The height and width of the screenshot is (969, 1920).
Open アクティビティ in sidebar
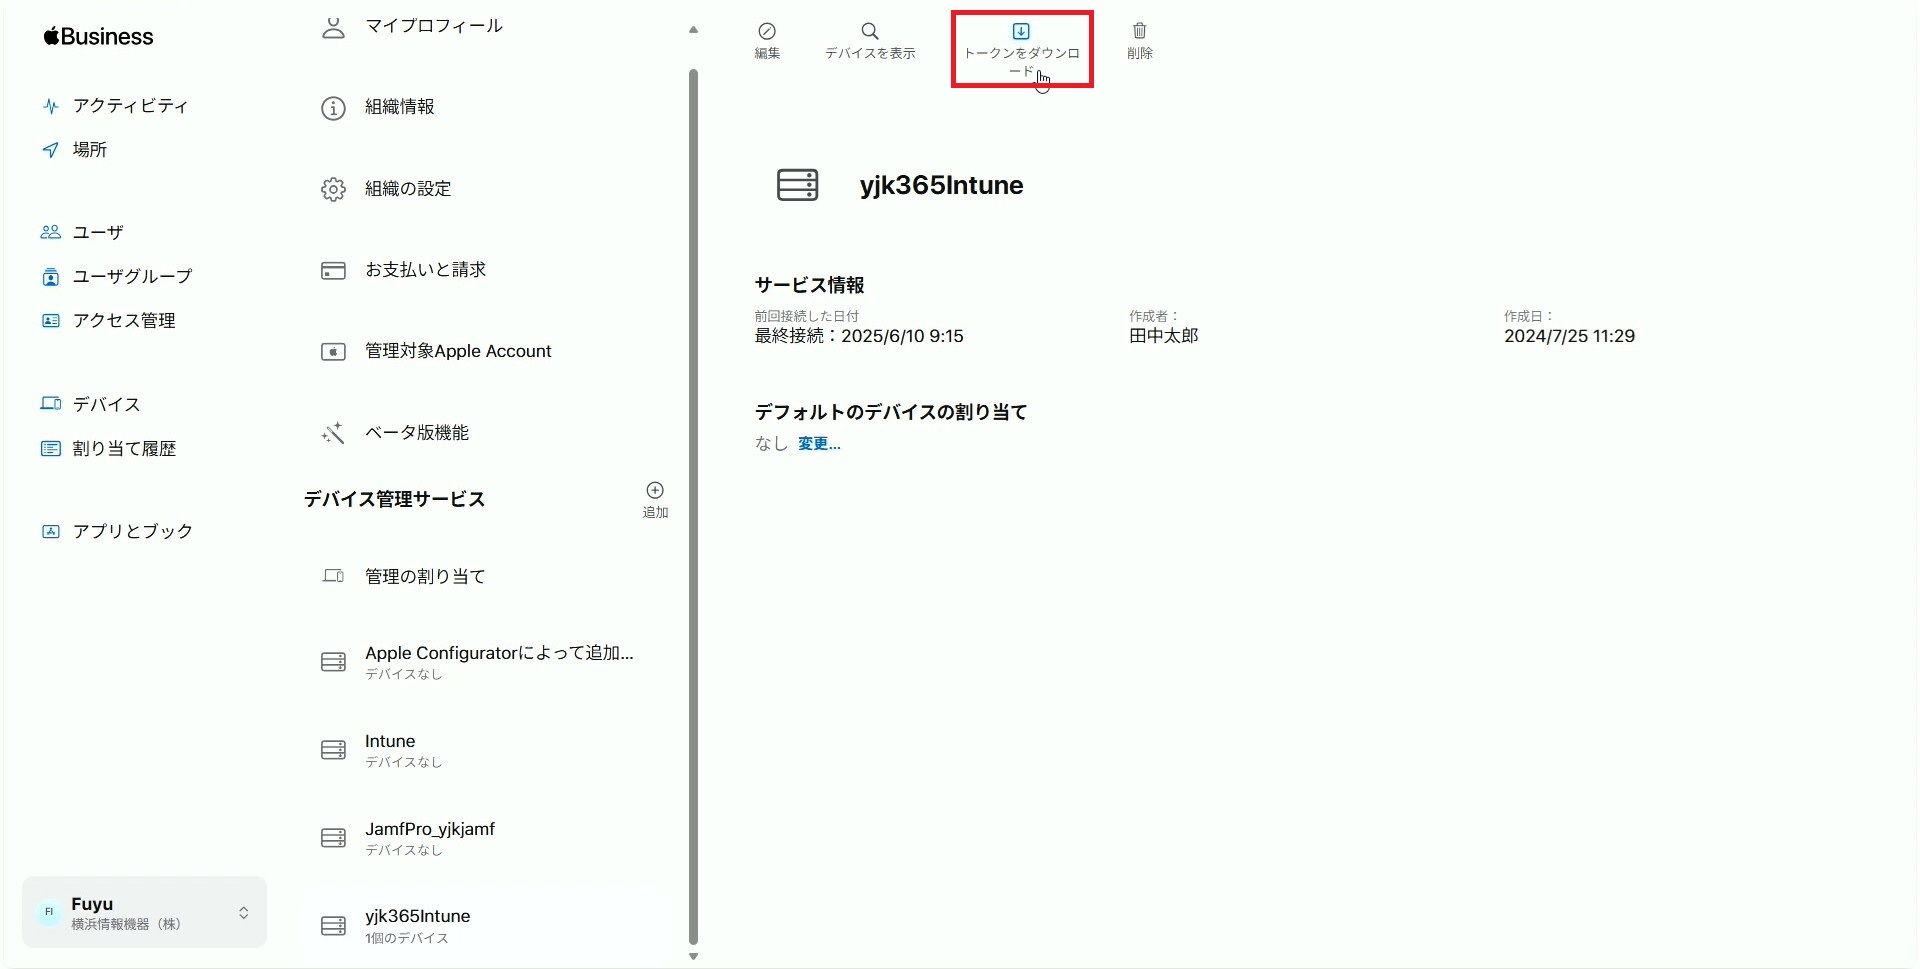(115, 106)
